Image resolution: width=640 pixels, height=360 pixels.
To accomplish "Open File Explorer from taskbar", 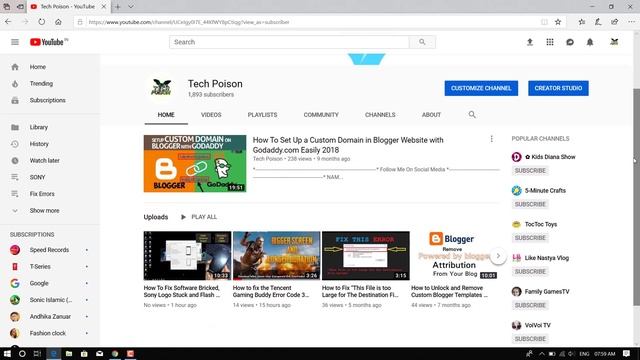I will tap(69, 353).
